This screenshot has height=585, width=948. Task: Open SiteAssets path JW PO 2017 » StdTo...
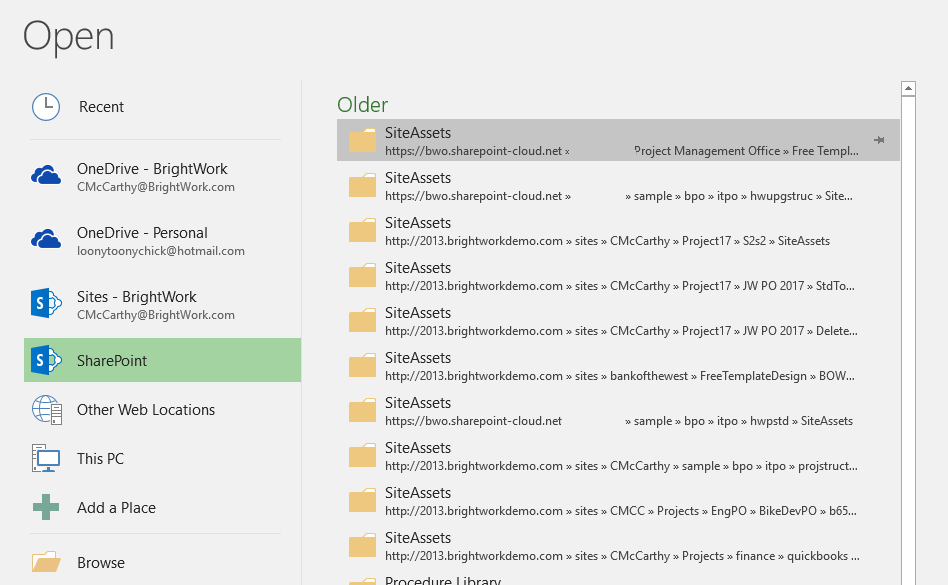(x=618, y=276)
